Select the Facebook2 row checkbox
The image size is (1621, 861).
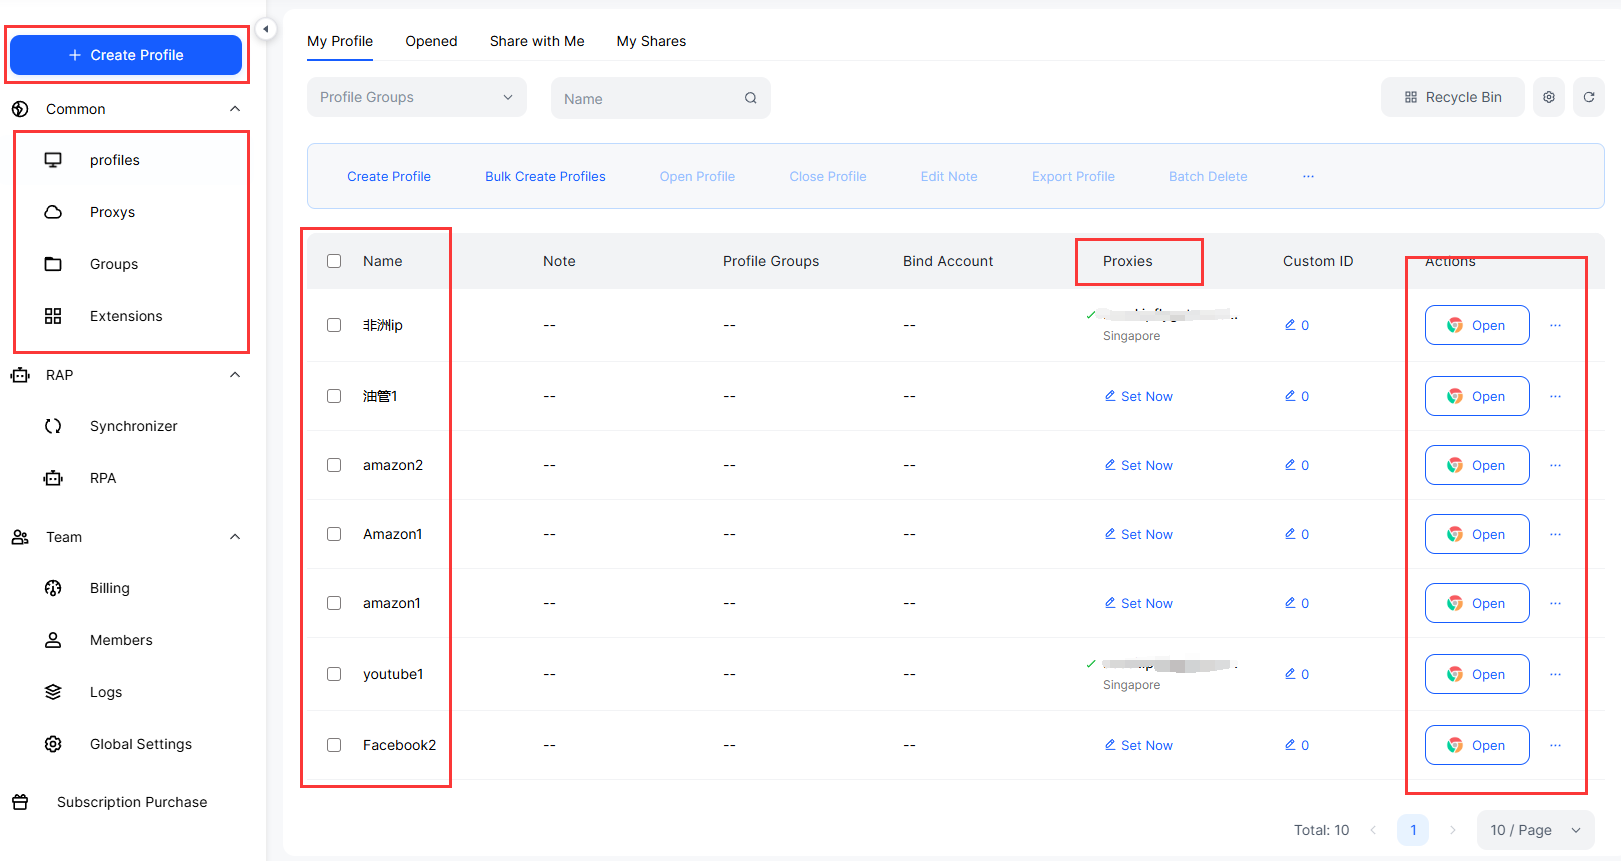(334, 745)
